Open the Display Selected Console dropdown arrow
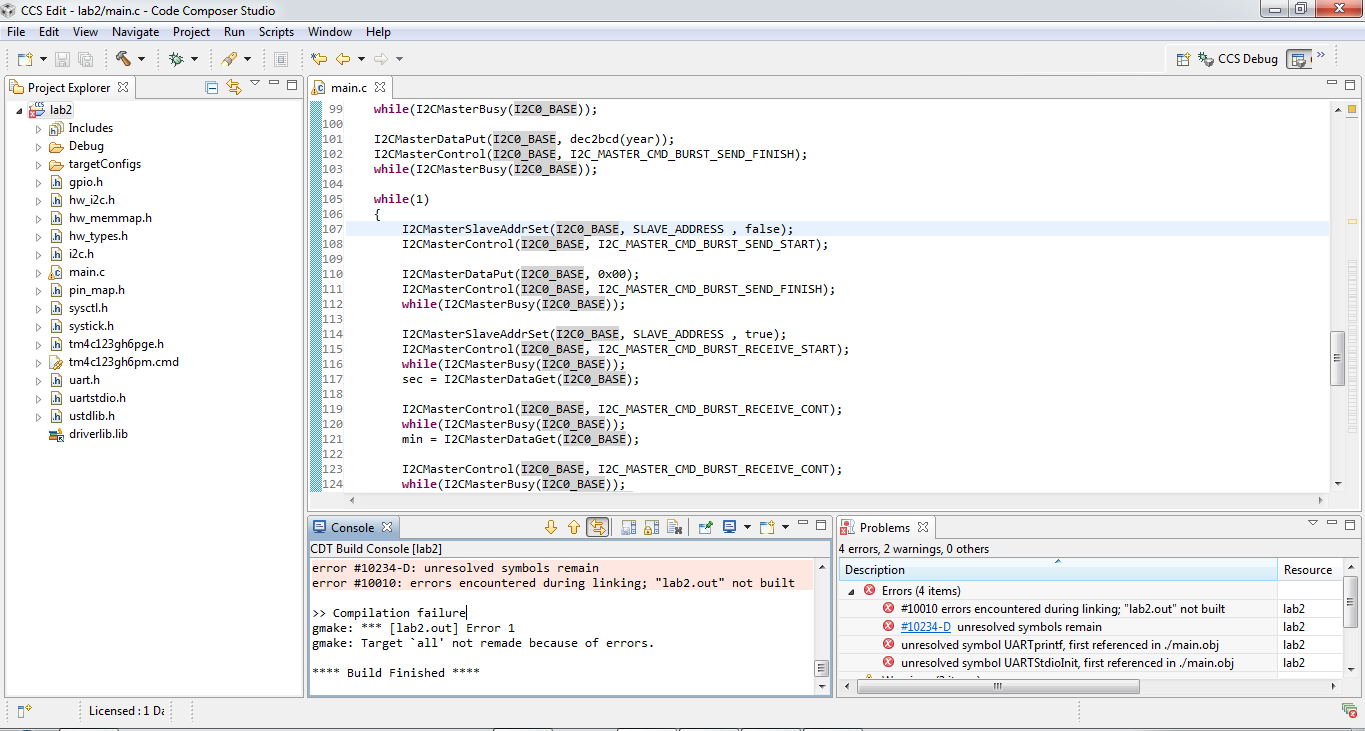 tap(746, 527)
